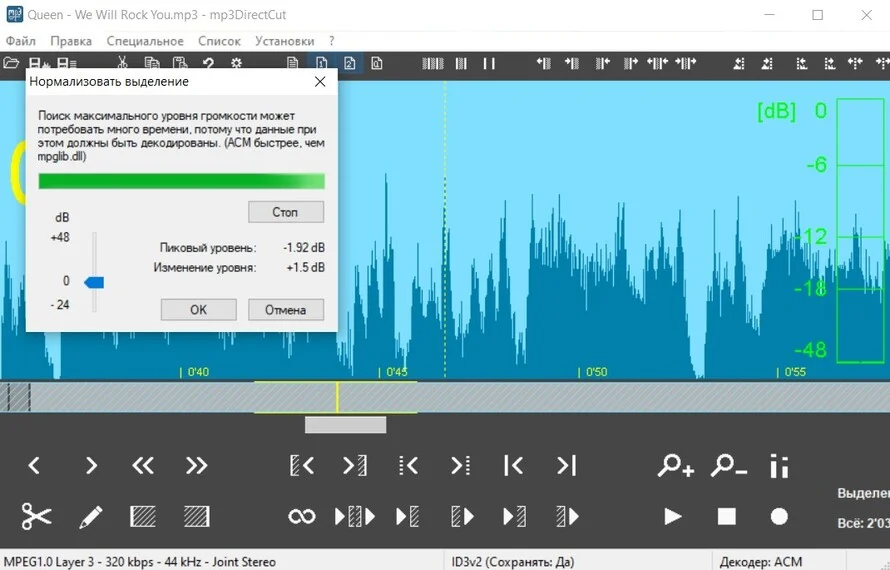Click the 0'45 timeline marker
The image size is (890, 570).
point(393,372)
